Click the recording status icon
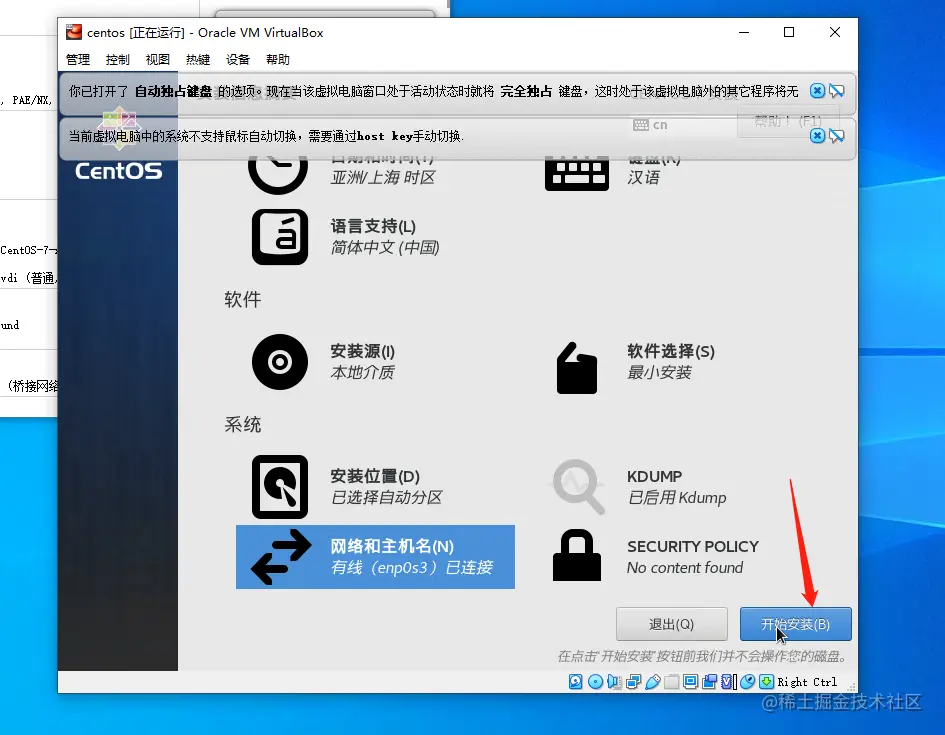The height and width of the screenshot is (735, 945). [x=710, y=682]
